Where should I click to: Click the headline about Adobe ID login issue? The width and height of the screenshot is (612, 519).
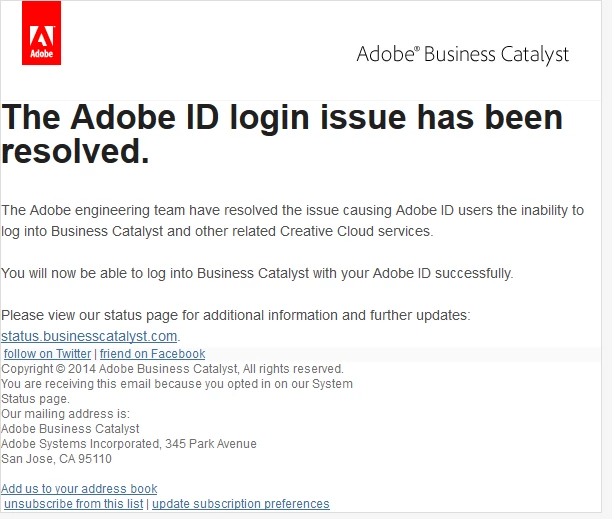pos(282,133)
